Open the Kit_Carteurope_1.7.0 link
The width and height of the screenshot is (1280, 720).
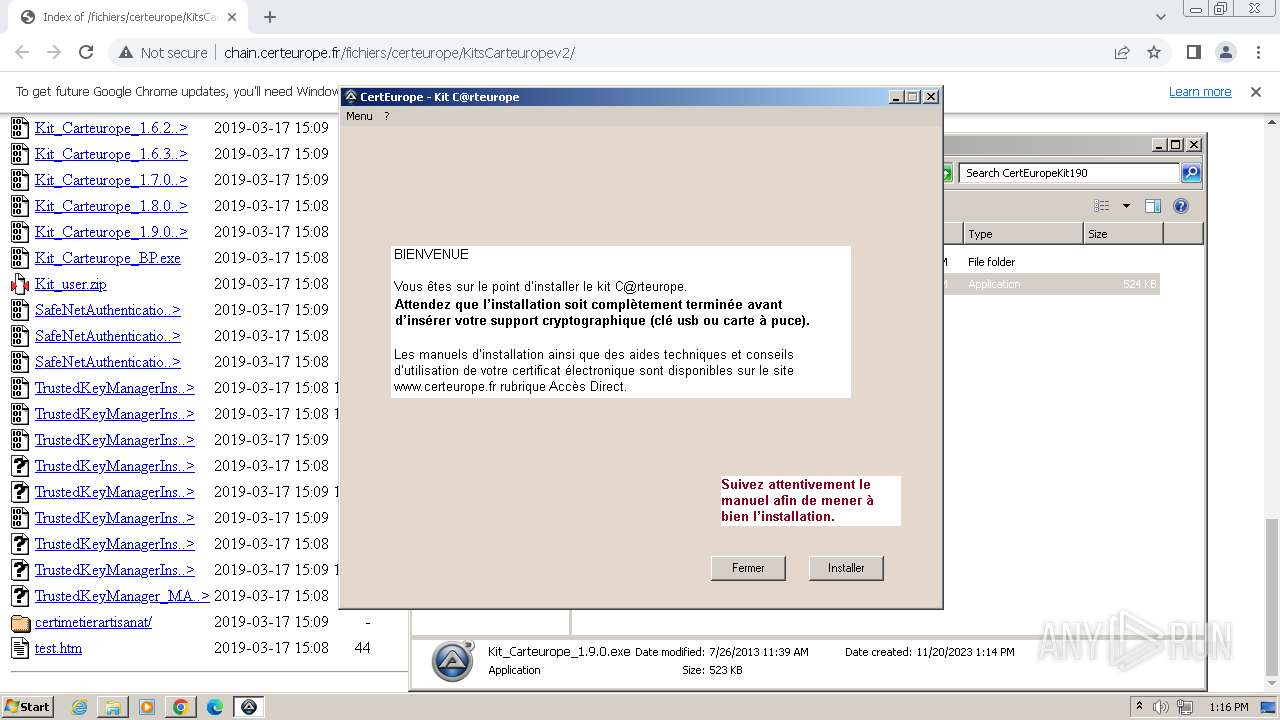point(111,180)
